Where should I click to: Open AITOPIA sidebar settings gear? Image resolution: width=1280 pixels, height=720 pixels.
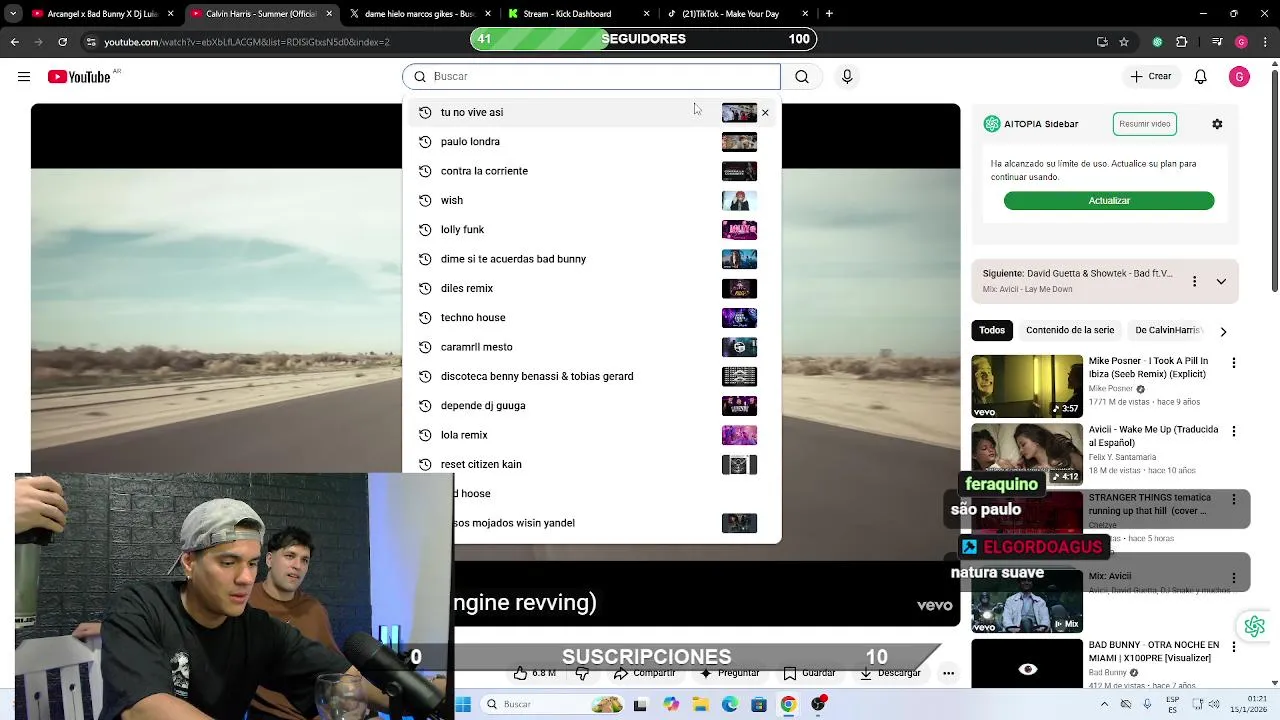[1217, 124]
